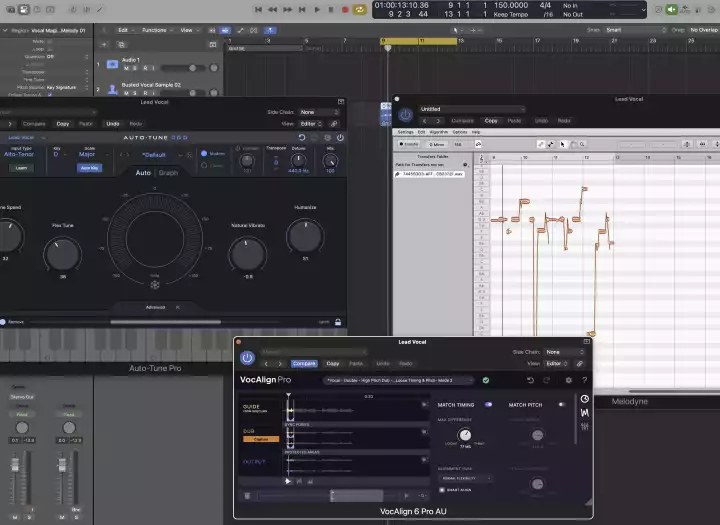Open the Settings menu in Melodyne

pyautogui.click(x=405, y=132)
